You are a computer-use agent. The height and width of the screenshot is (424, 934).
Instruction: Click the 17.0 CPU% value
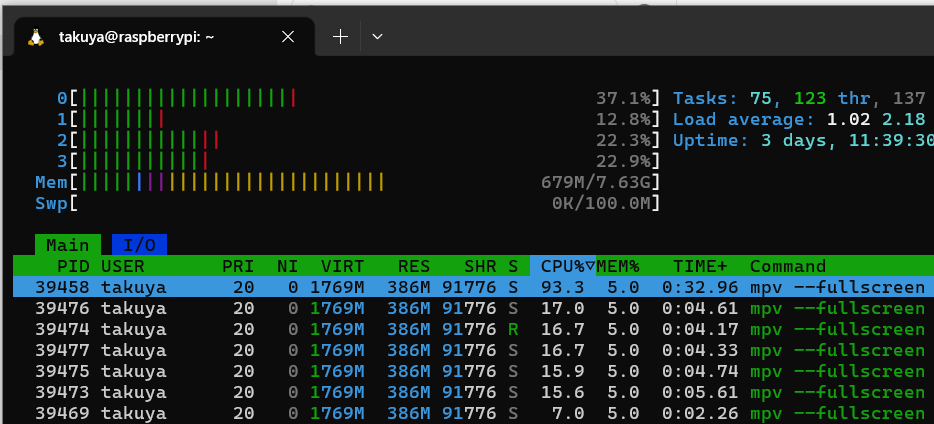[x=563, y=308]
